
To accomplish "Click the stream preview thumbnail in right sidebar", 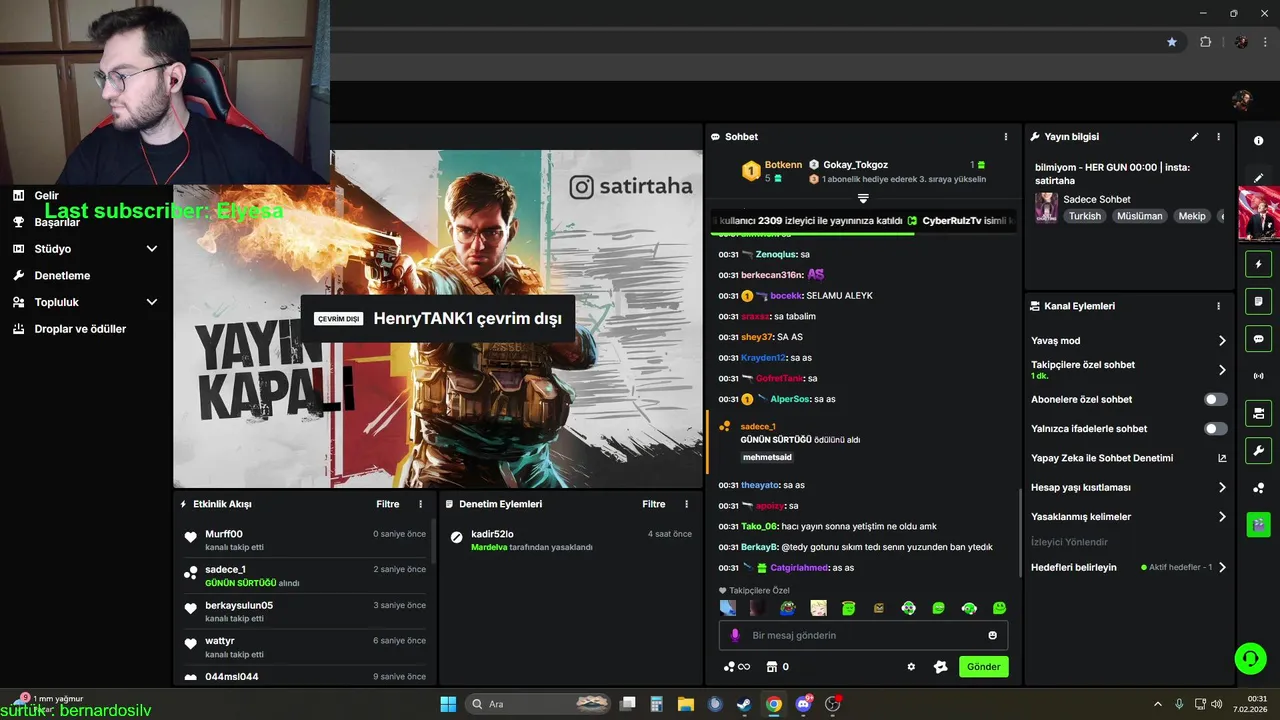I will click(1258, 214).
